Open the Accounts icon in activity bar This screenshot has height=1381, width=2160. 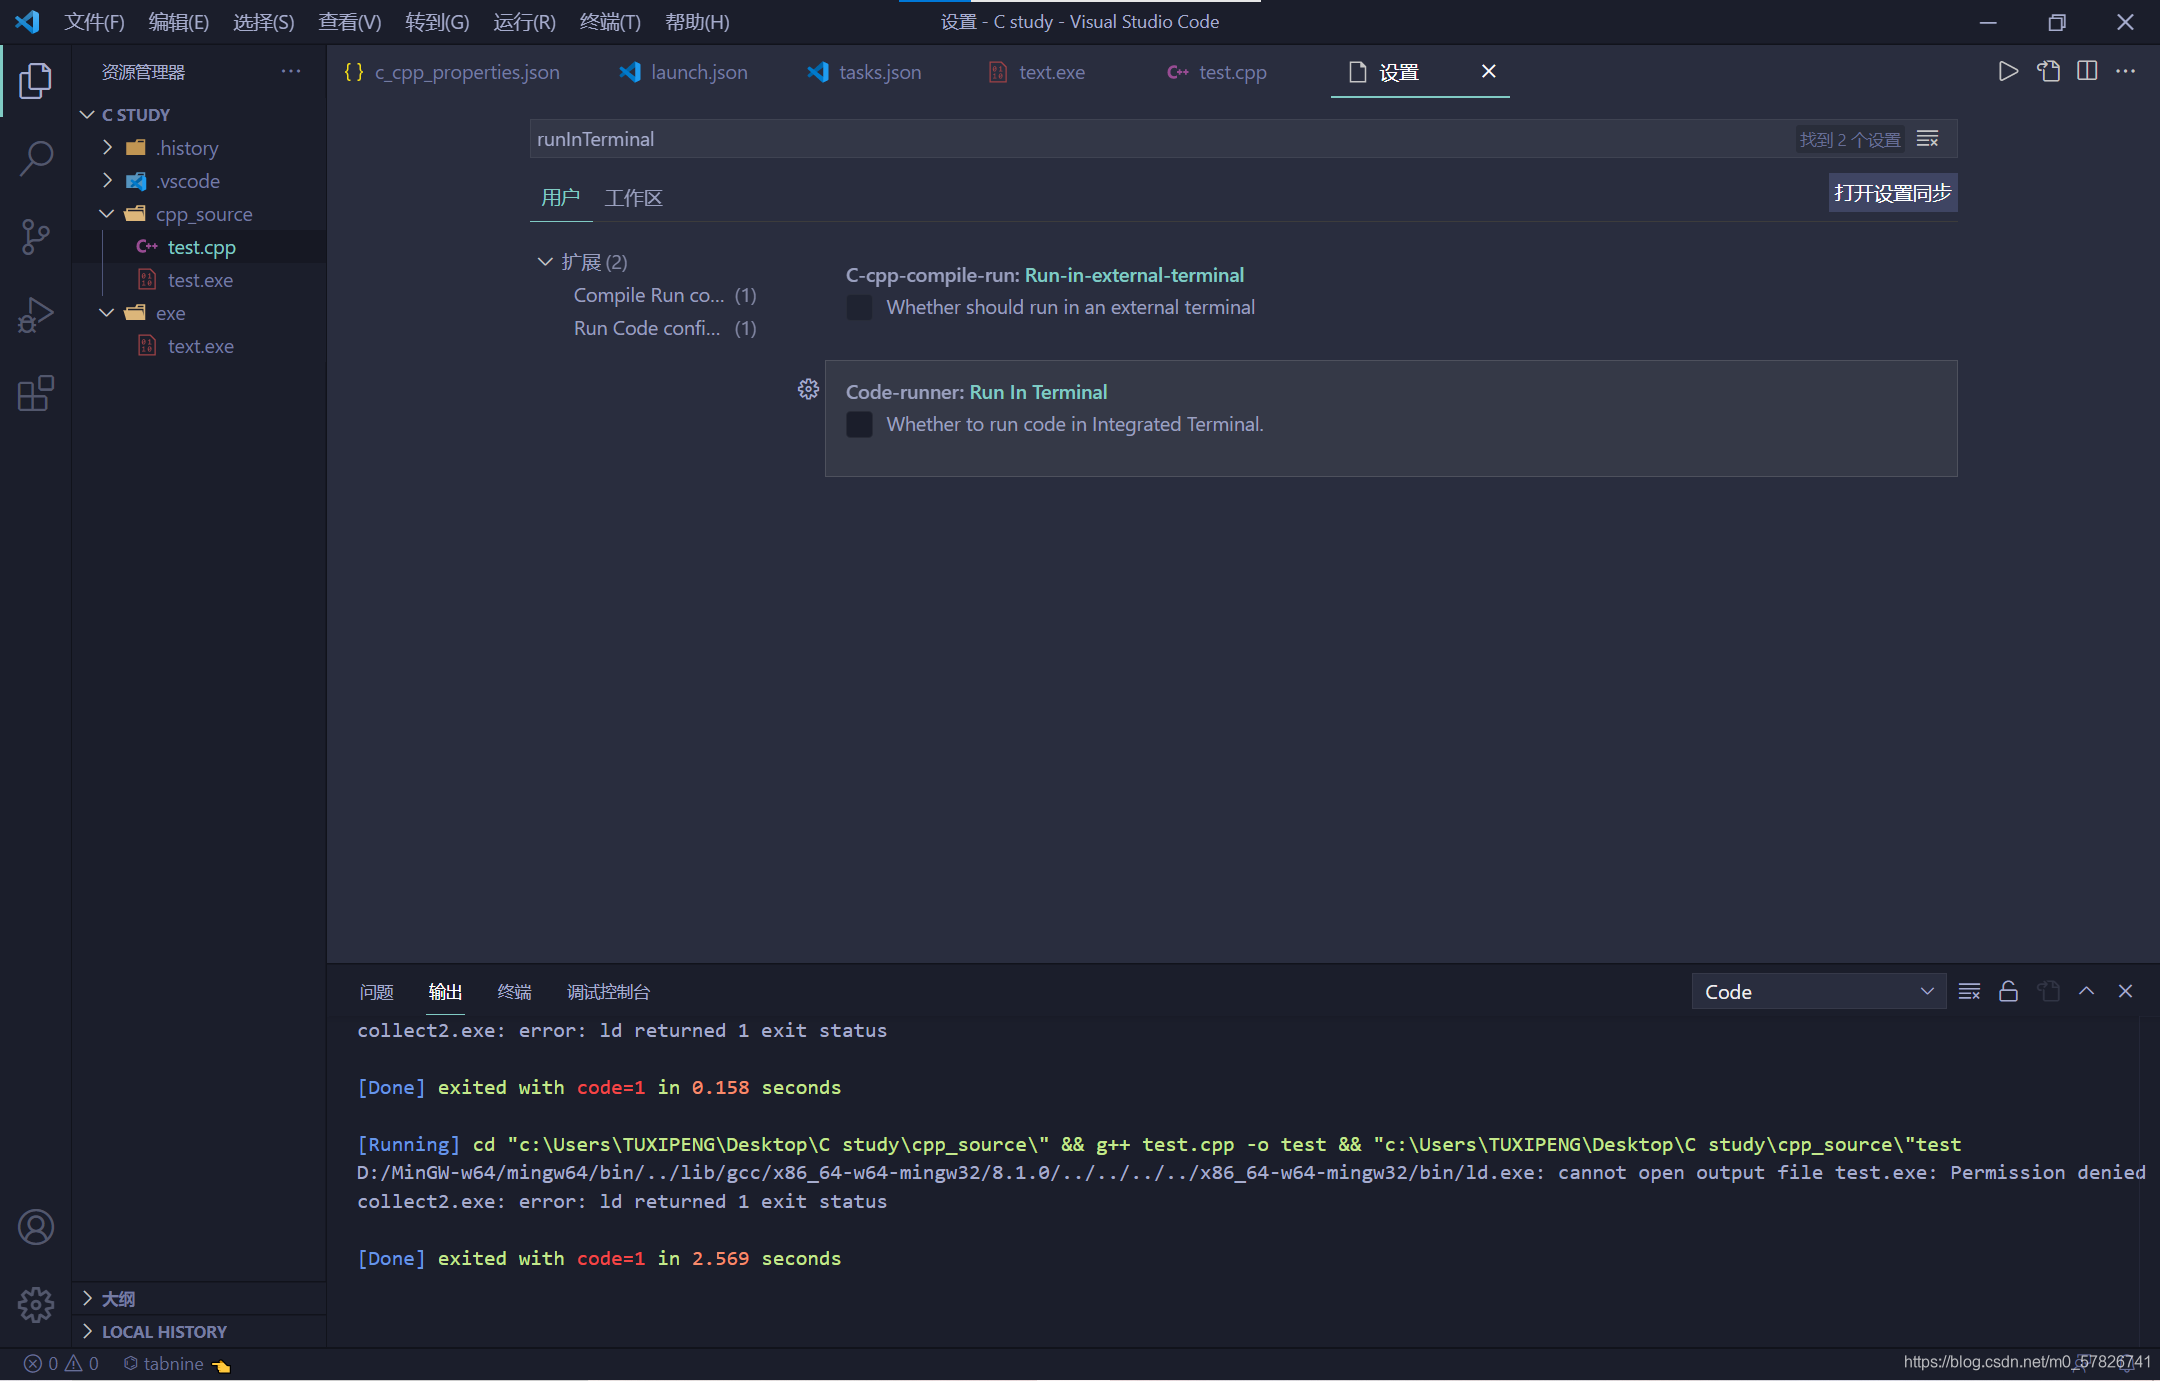coord(36,1226)
